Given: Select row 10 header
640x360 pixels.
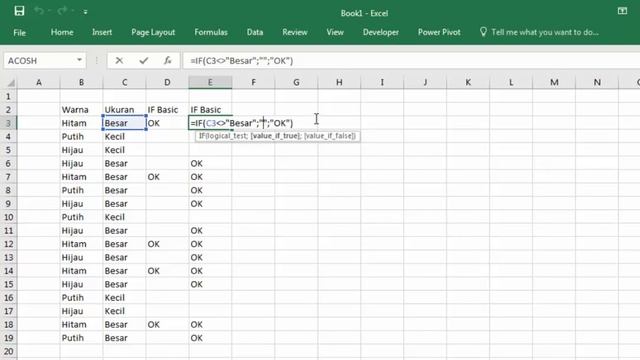Looking at the screenshot, I should tap(9, 217).
